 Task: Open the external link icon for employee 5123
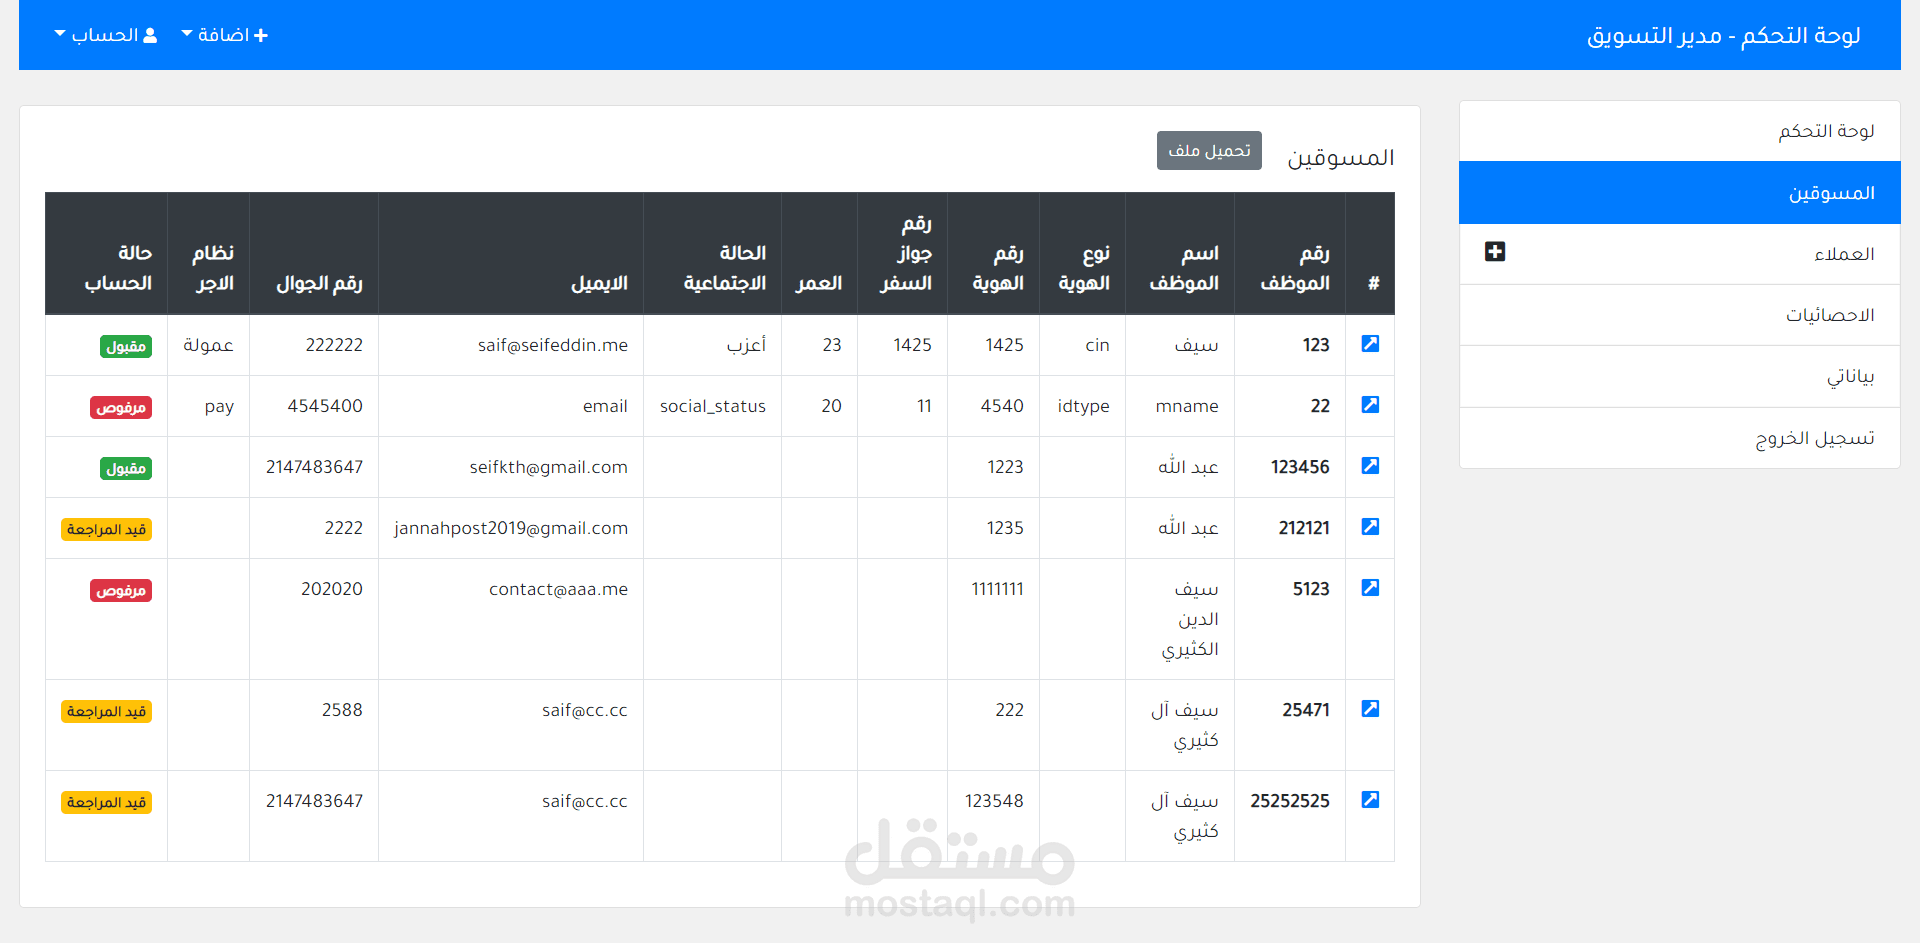coord(1370,588)
